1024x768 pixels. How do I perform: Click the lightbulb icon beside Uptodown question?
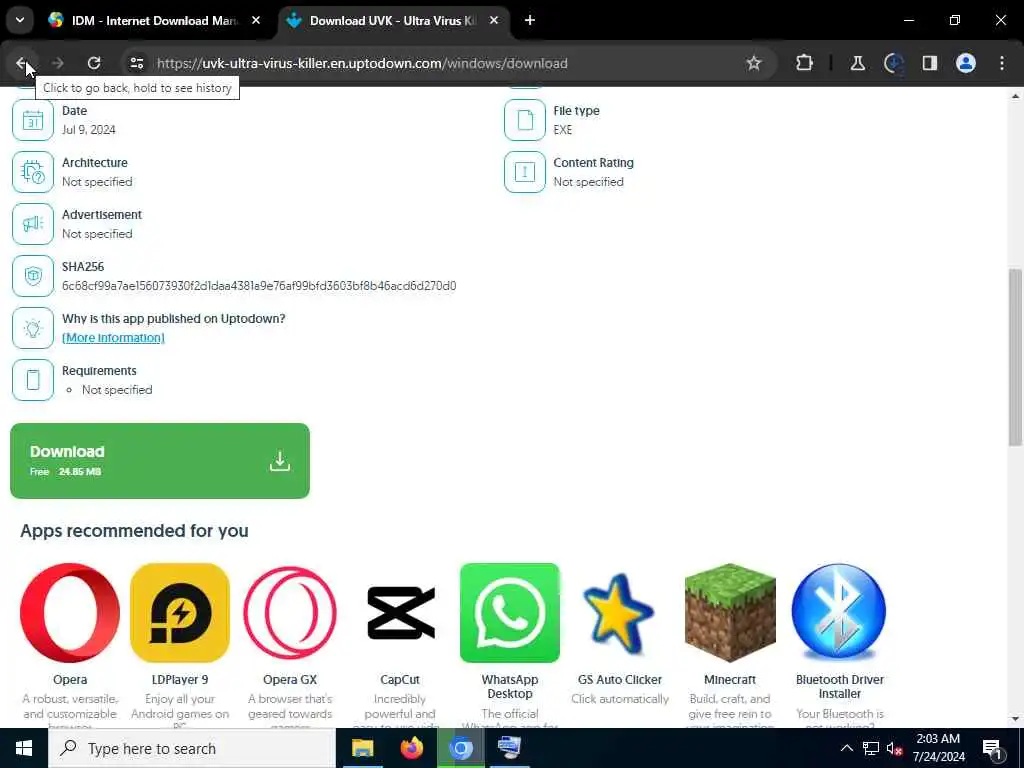coord(33,328)
